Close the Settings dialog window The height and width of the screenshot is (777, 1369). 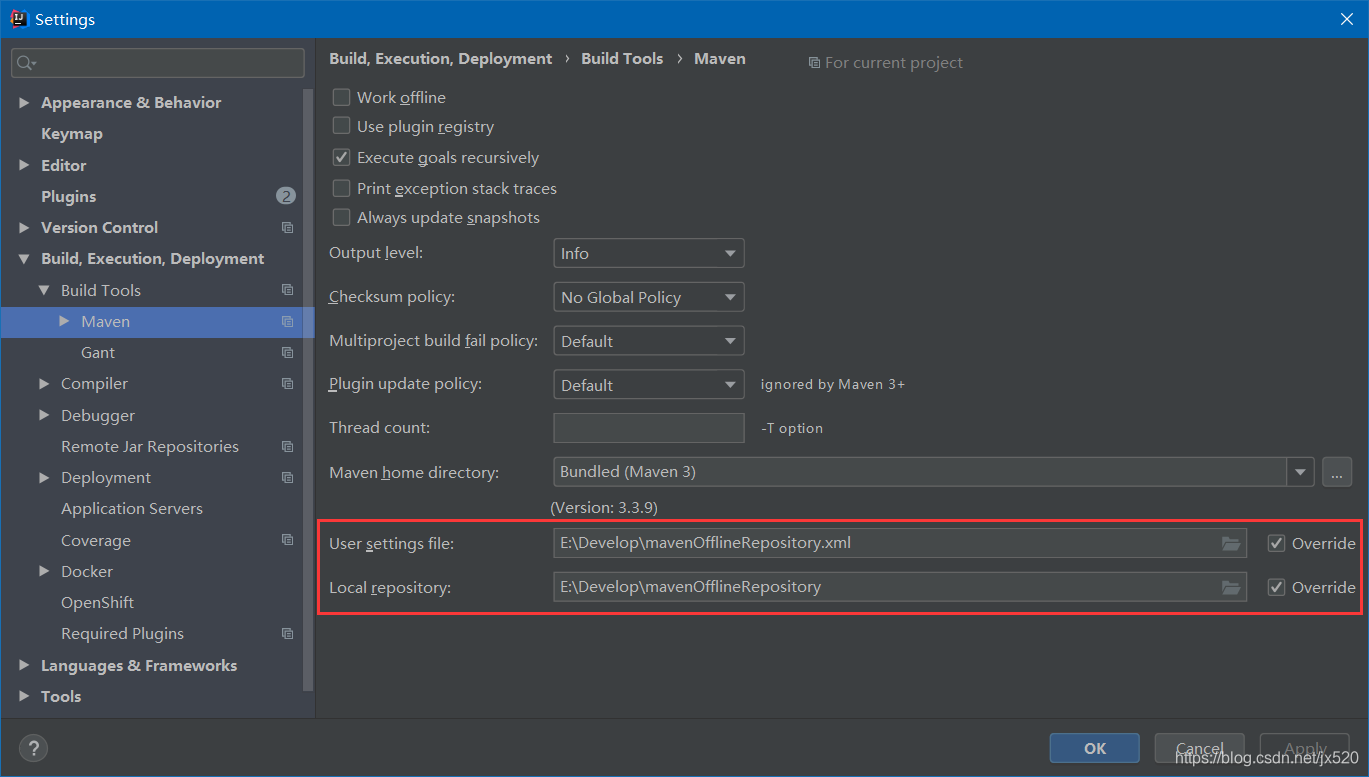(x=1346, y=19)
